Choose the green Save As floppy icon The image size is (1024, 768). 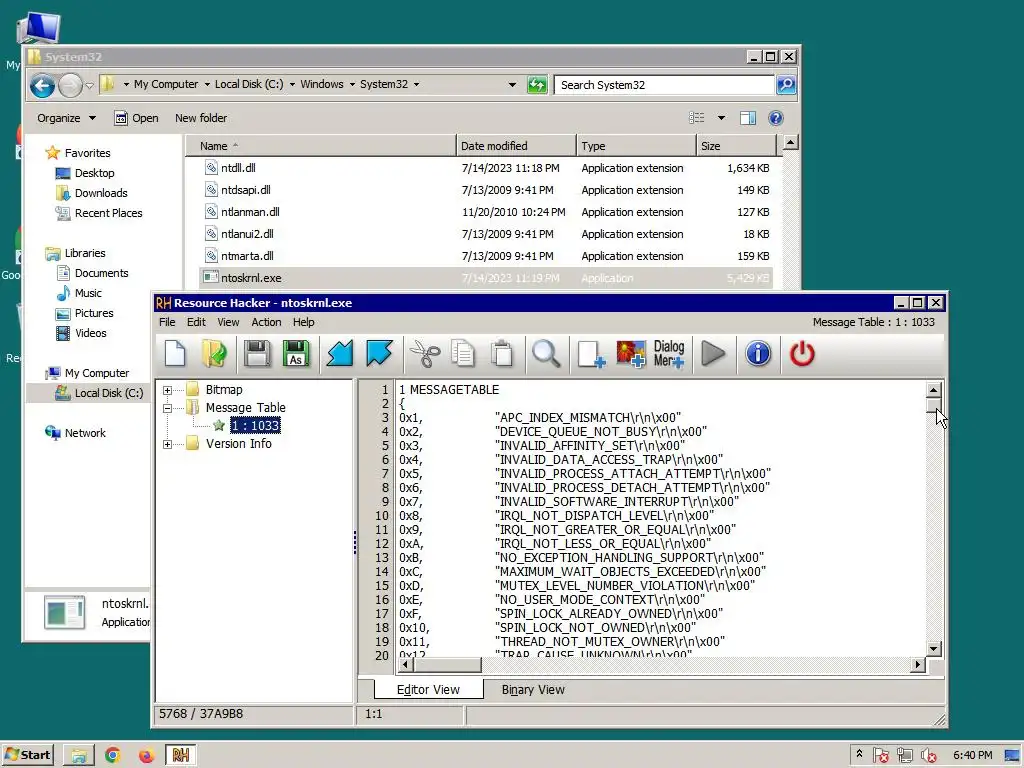pos(296,354)
